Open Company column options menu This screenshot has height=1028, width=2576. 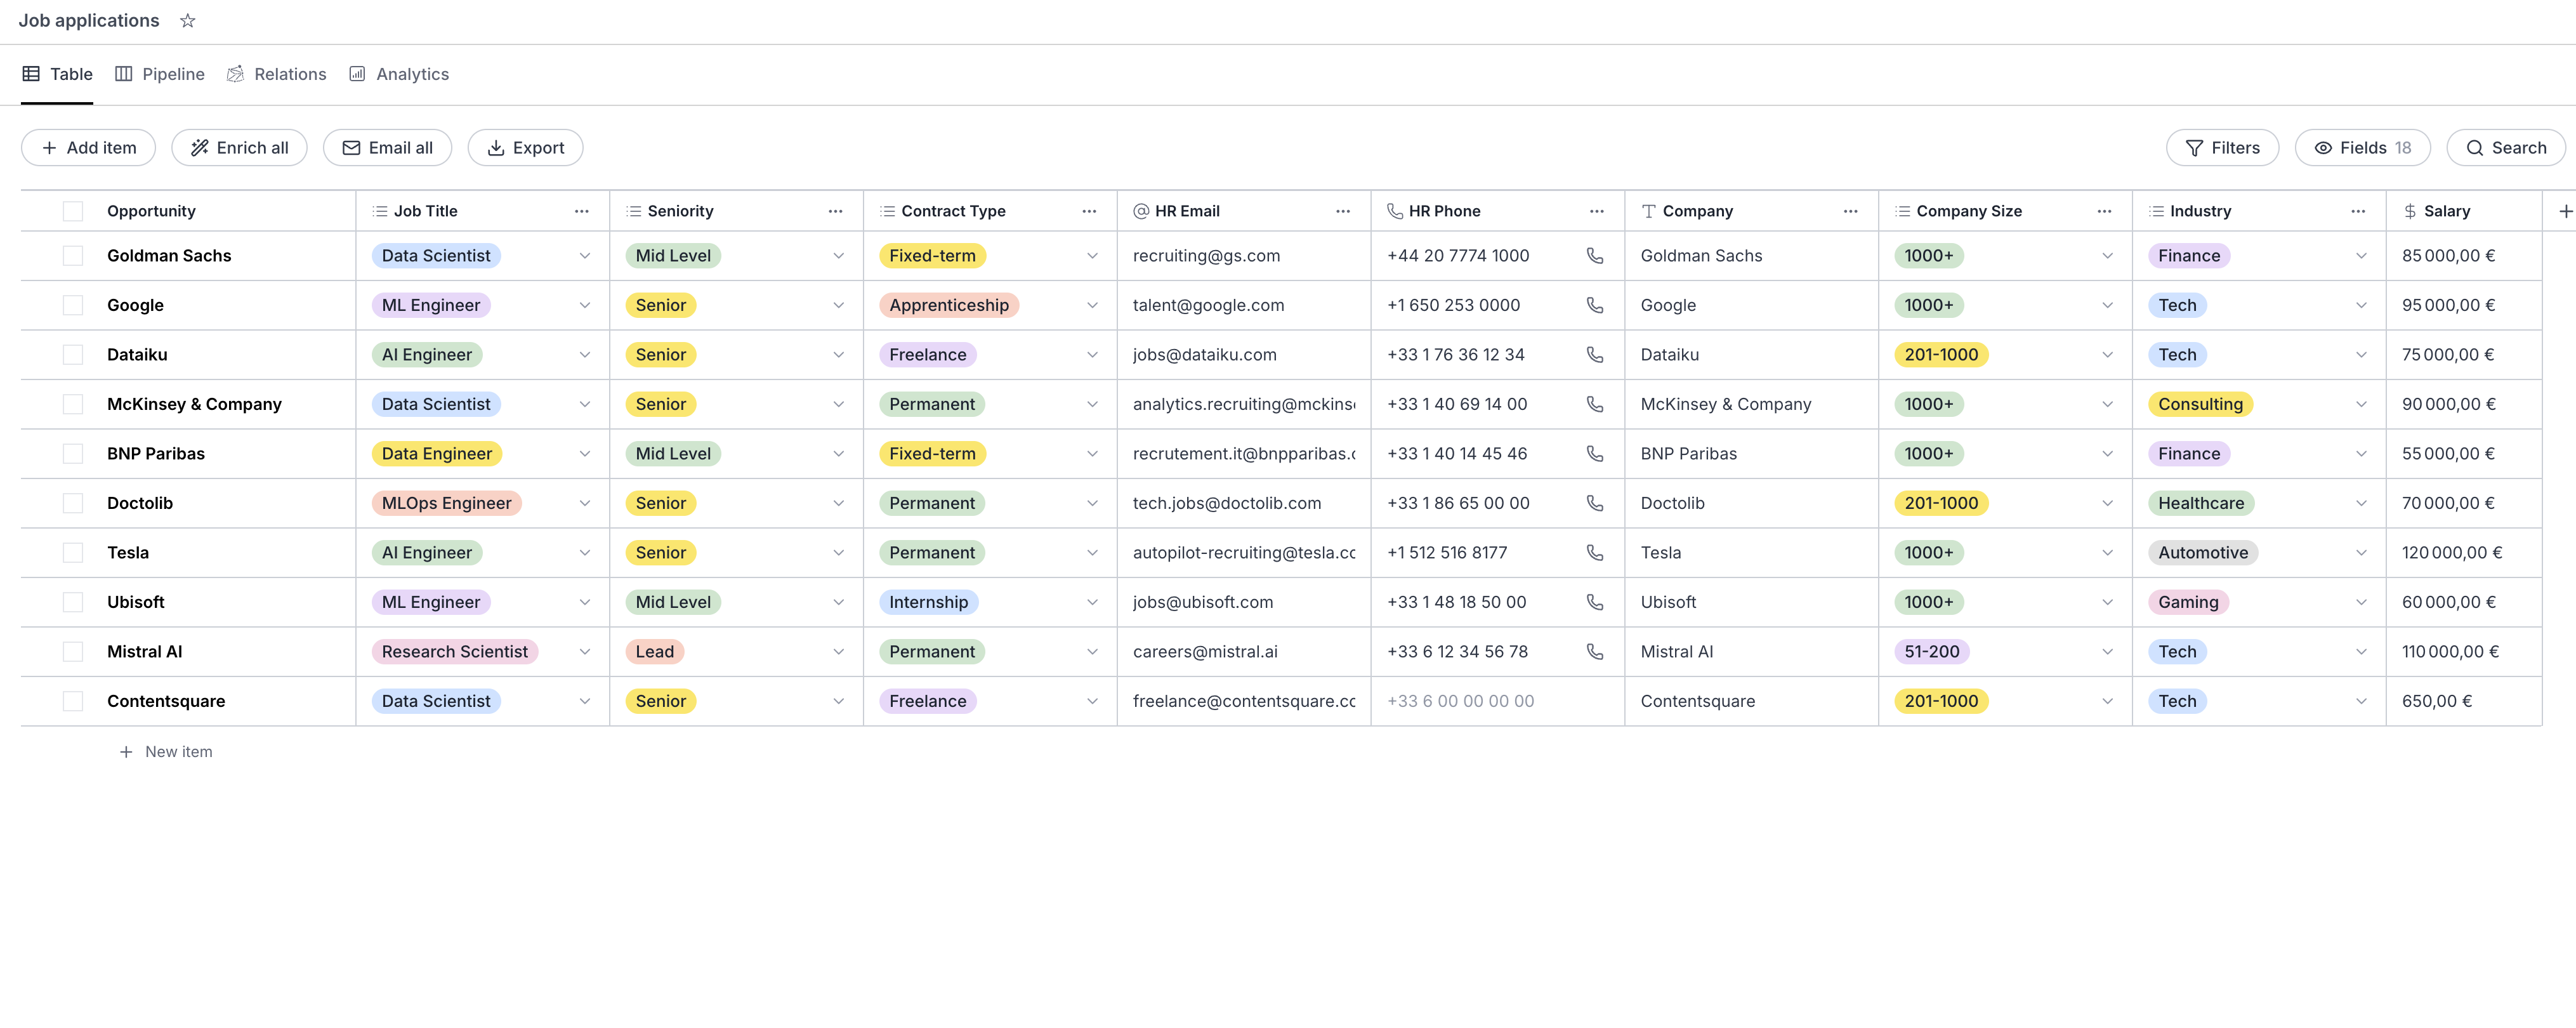[x=1851, y=211]
